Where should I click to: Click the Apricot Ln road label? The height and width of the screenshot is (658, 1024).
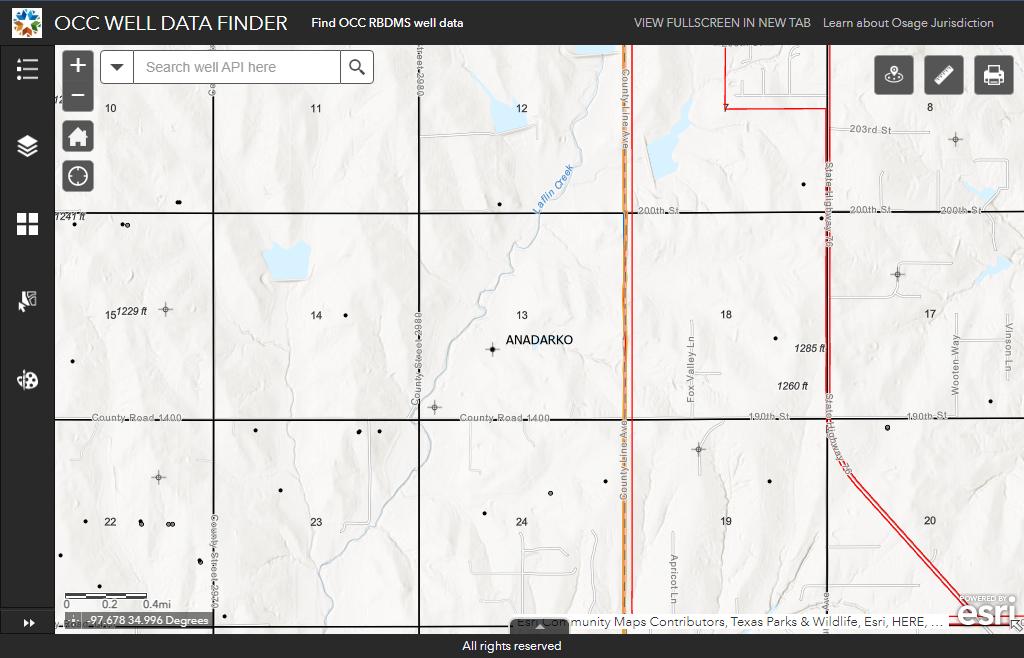(x=673, y=580)
